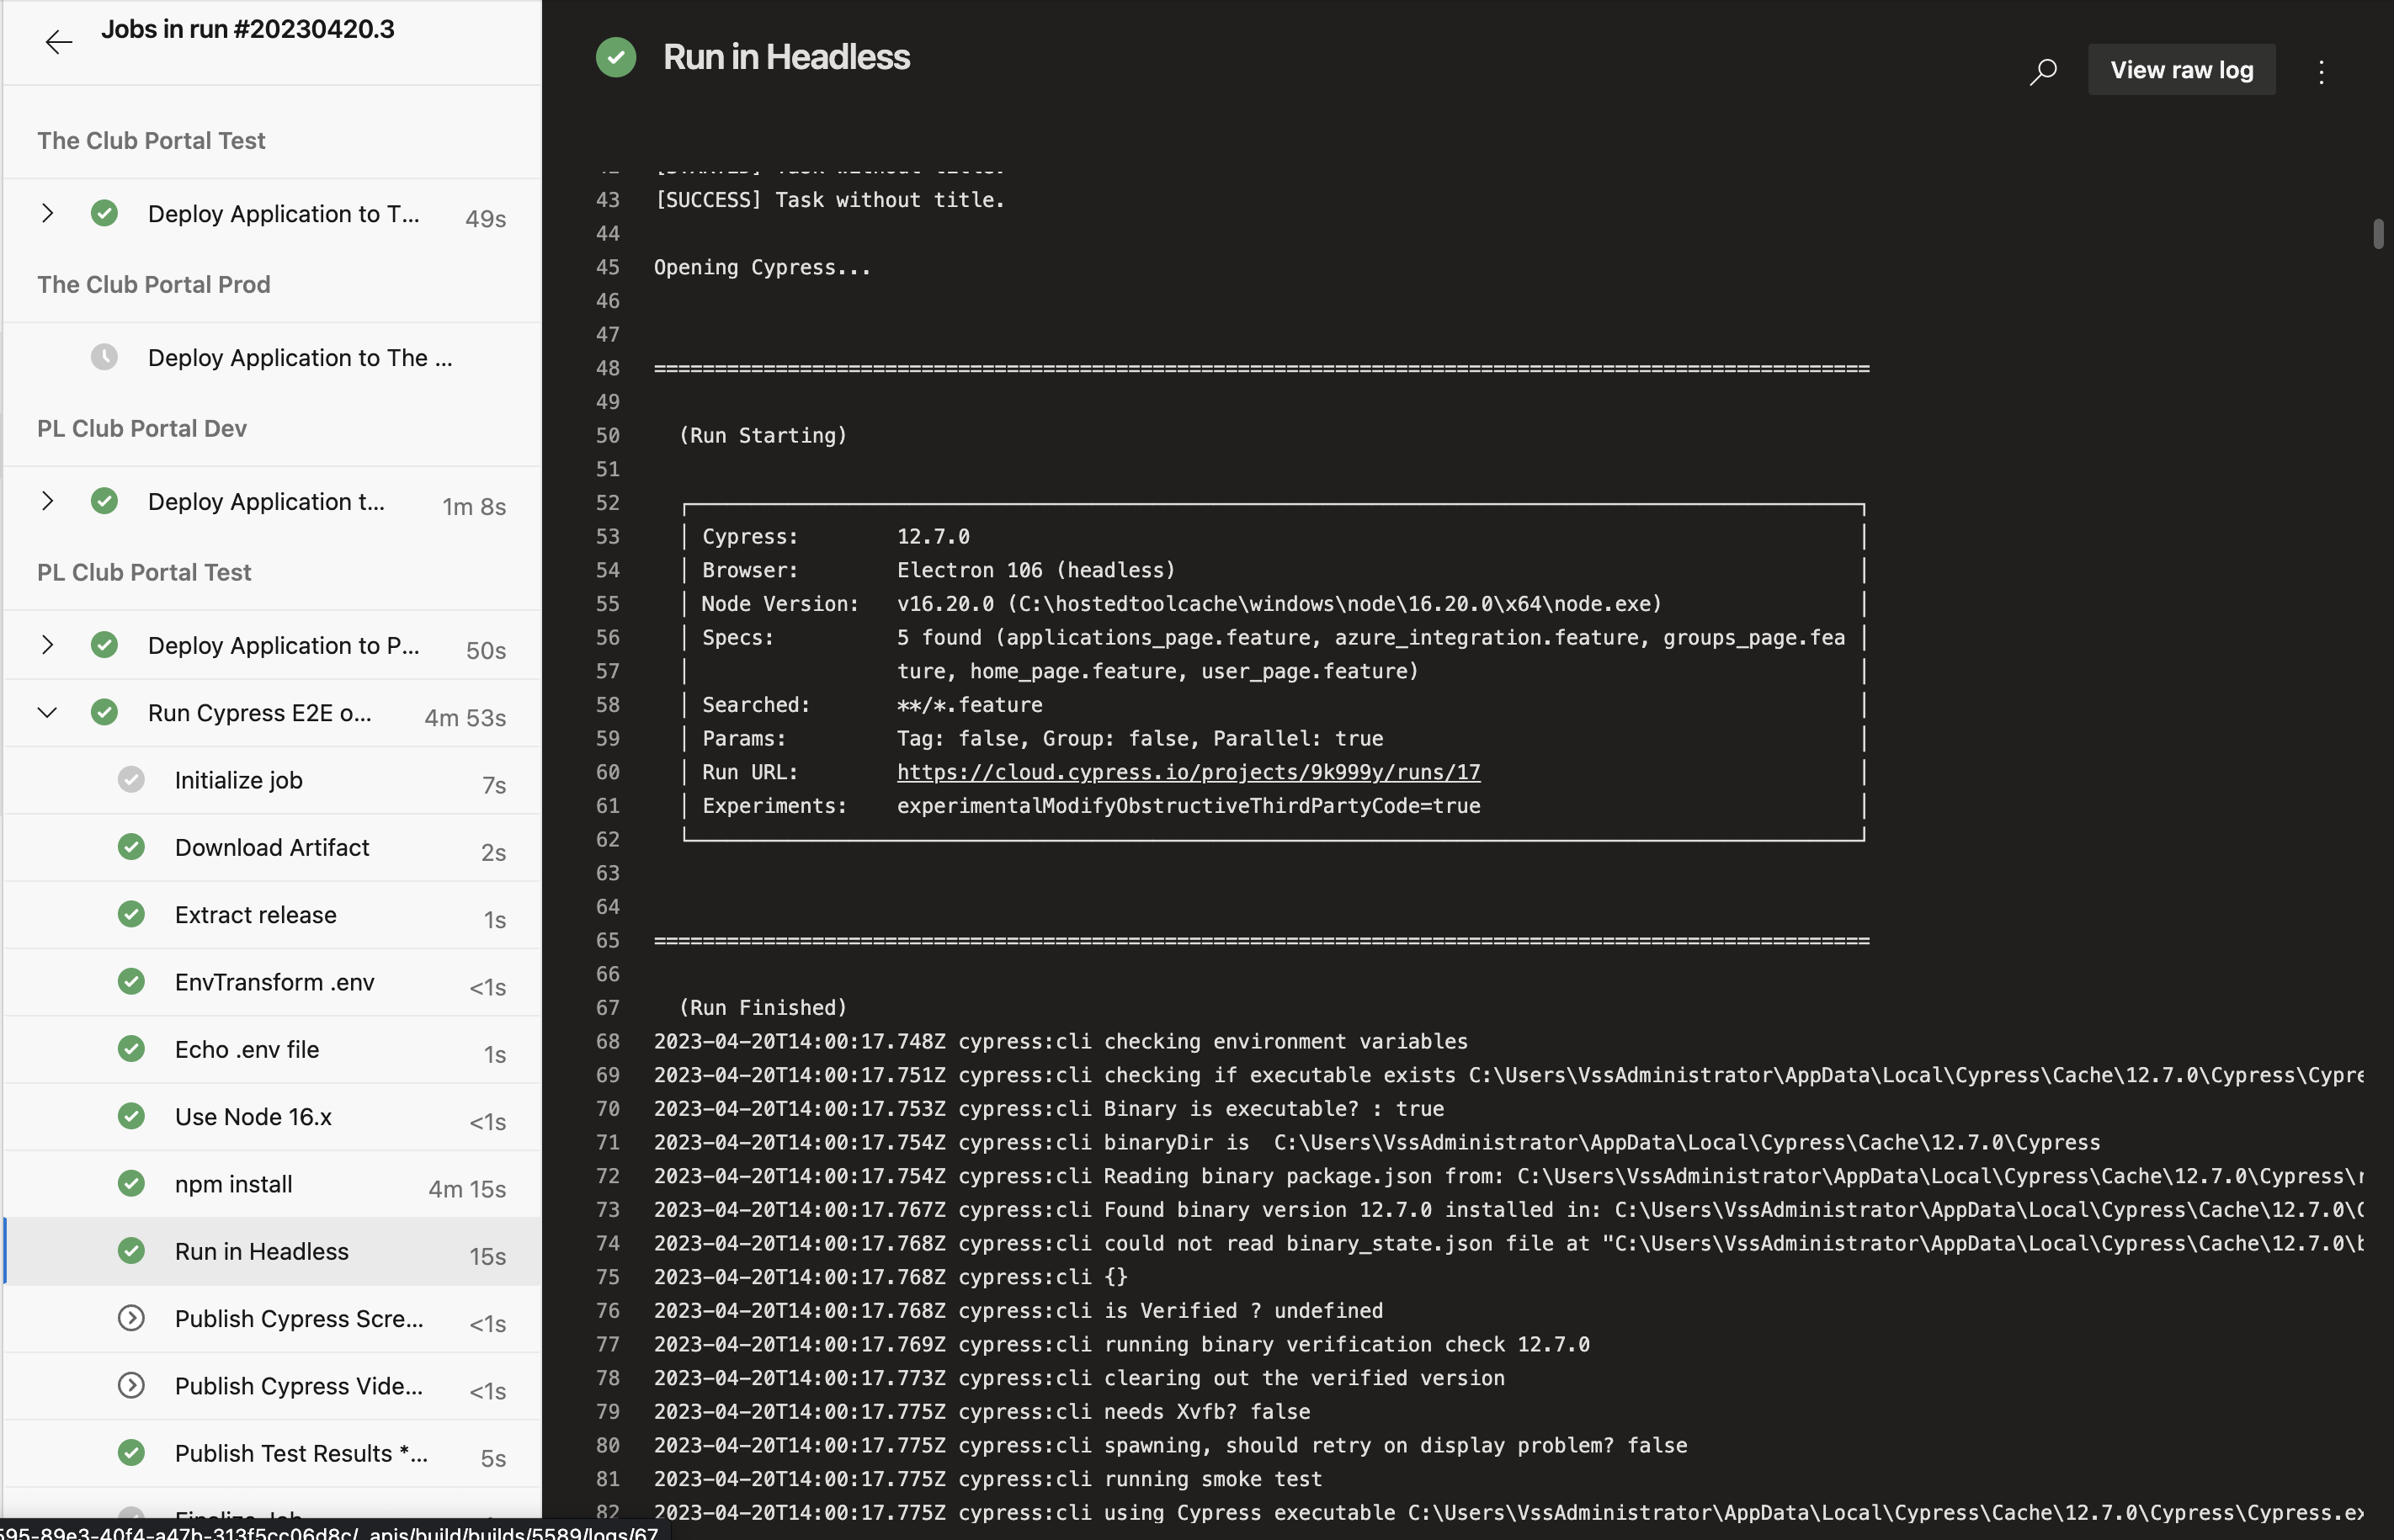Select the Publish Test Results step

[300, 1453]
